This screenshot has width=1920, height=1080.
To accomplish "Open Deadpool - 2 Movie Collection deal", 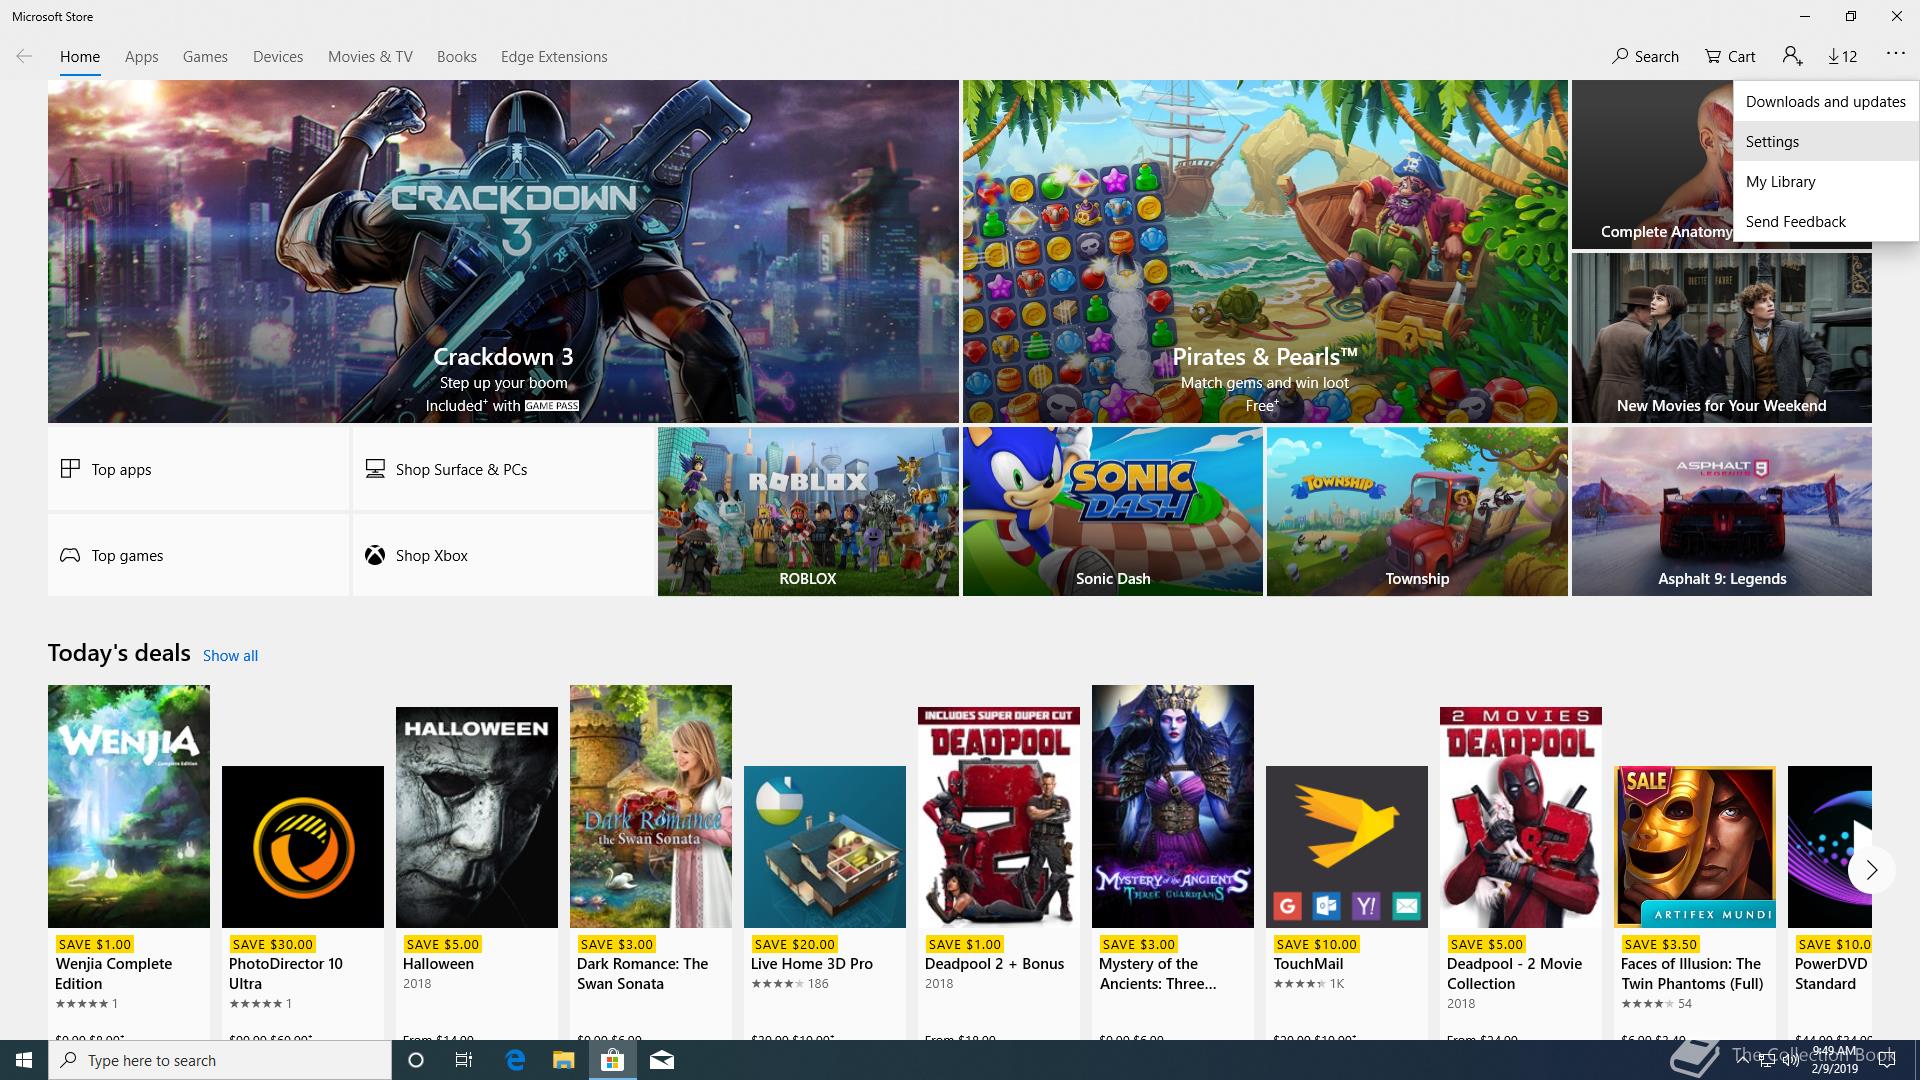I will click(x=1521, y=872).
